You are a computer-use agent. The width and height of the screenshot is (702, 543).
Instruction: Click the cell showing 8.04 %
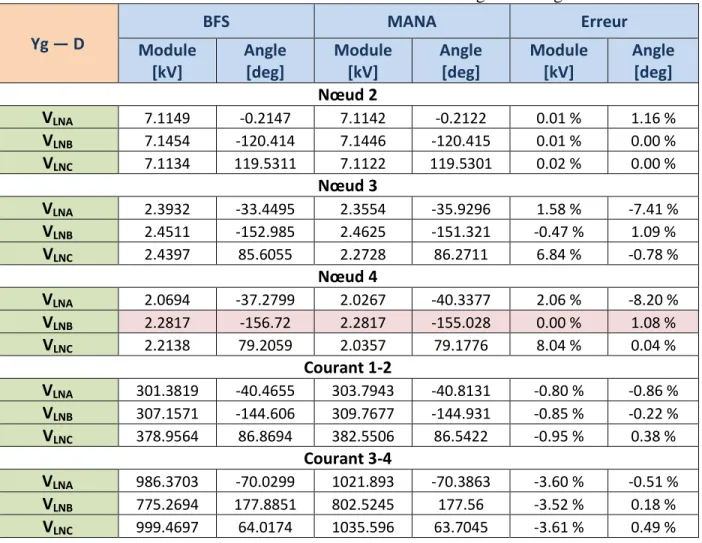559,345
